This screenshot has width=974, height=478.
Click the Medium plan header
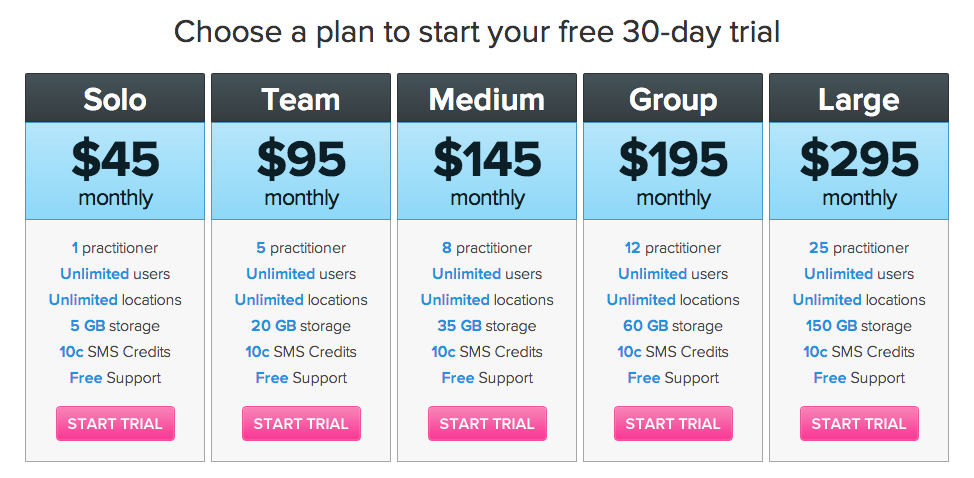487,99
